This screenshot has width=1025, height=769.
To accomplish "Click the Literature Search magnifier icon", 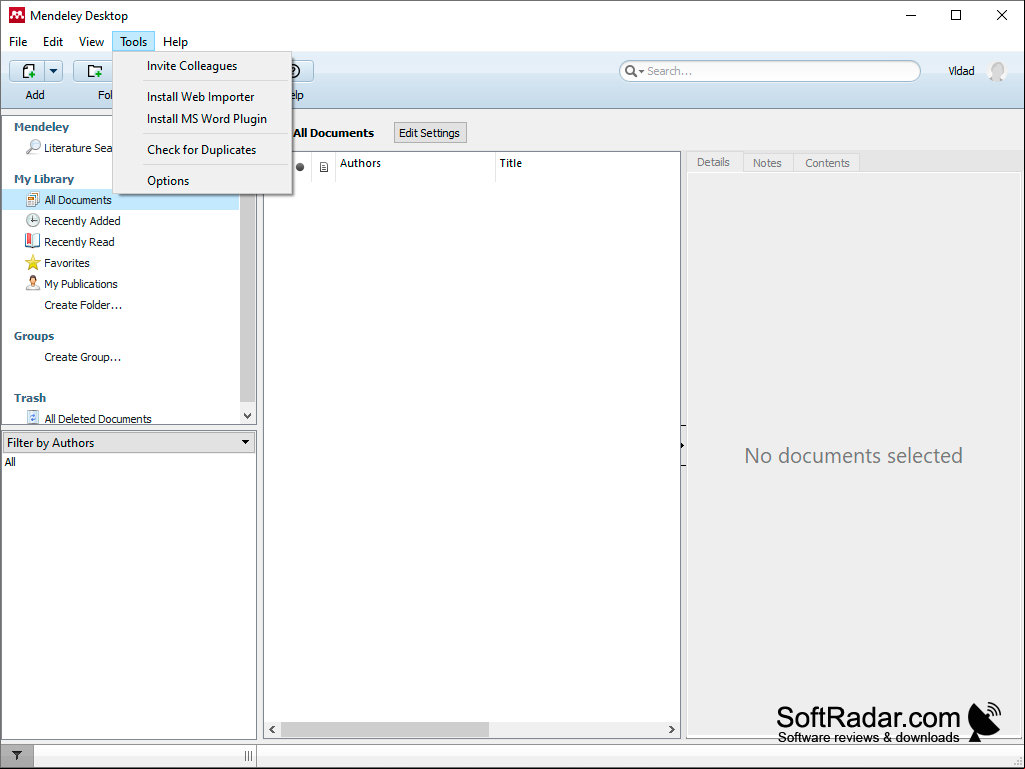I will click(x=33, y=147).
